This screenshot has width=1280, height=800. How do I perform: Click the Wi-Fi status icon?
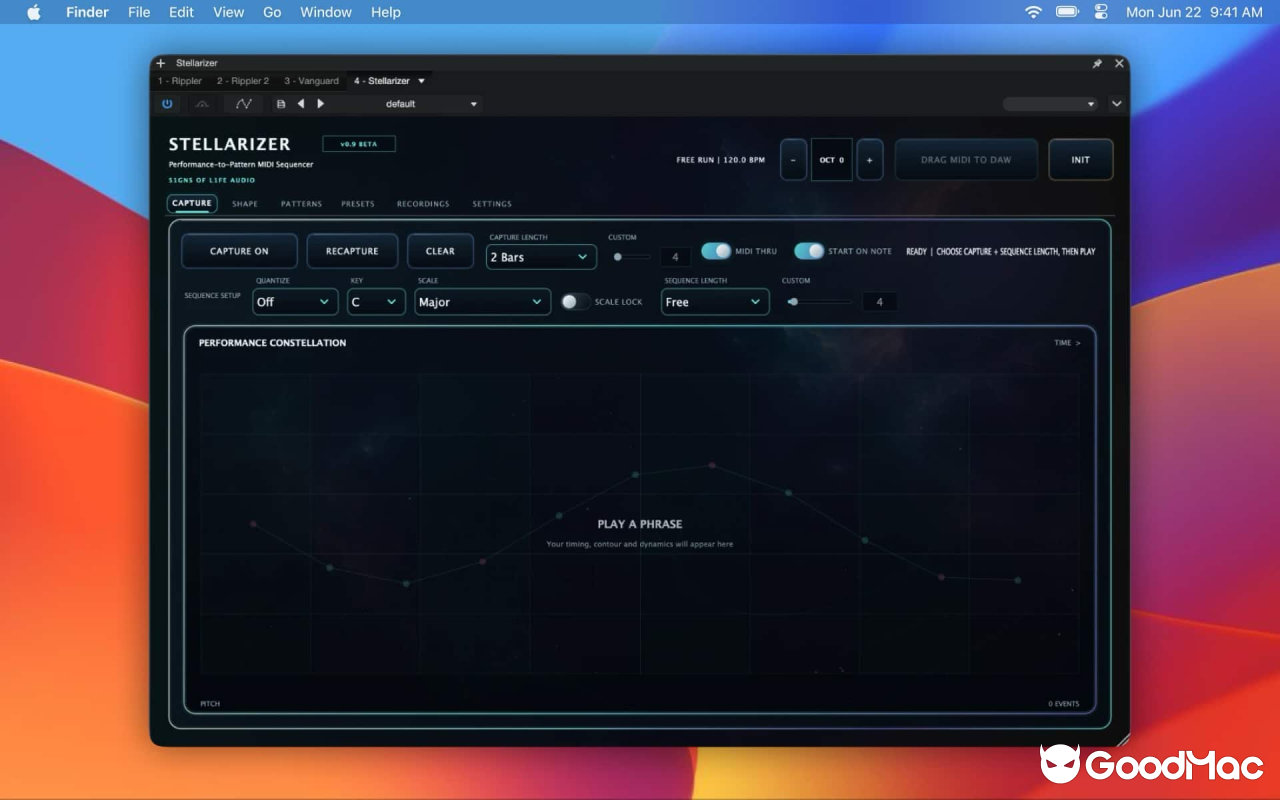pyautogui.click(x=1033, y=12)
